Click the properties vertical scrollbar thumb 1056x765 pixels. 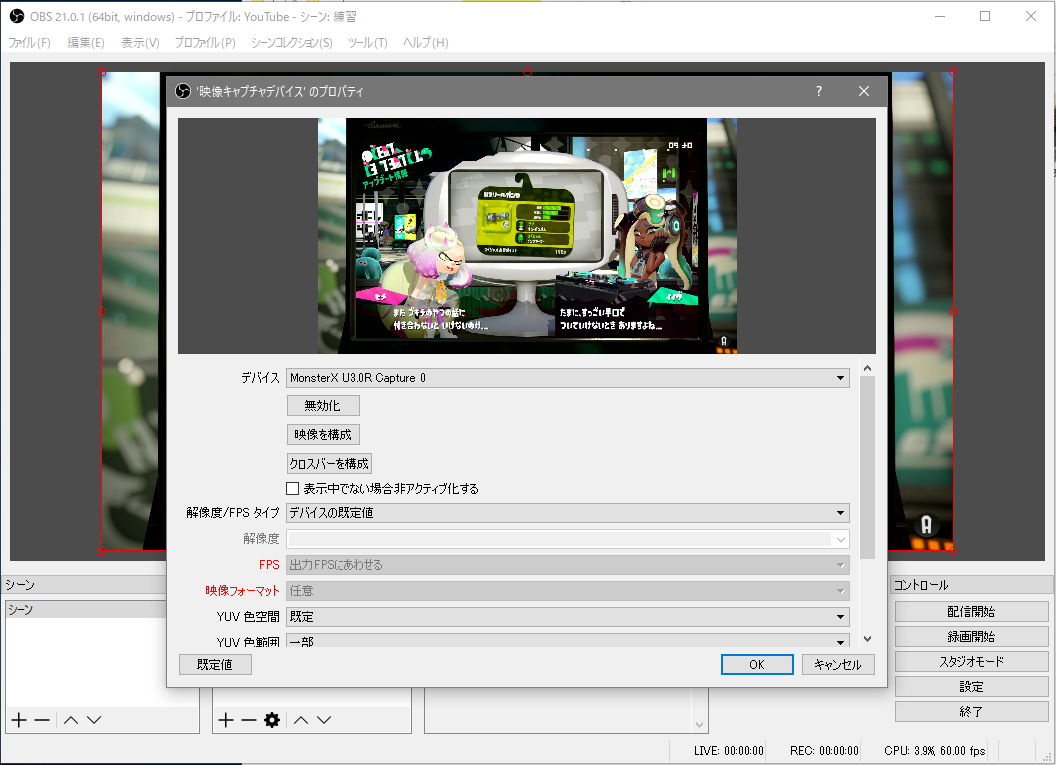867,467
